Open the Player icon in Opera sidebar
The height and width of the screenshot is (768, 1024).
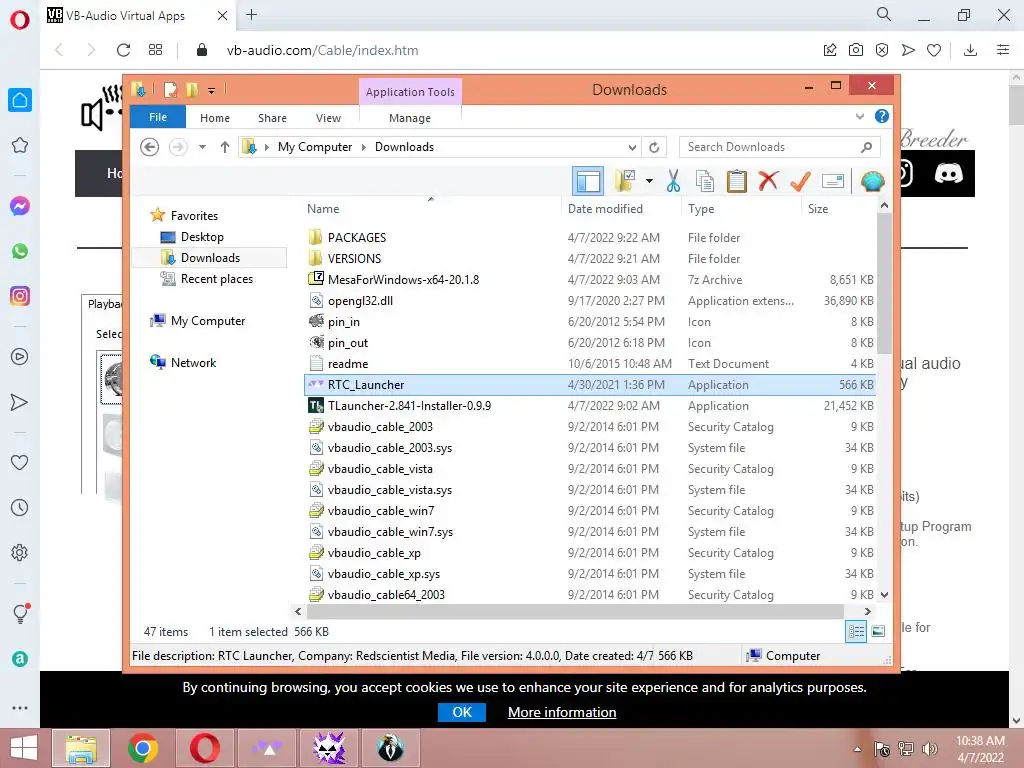[x=20, y=357]
